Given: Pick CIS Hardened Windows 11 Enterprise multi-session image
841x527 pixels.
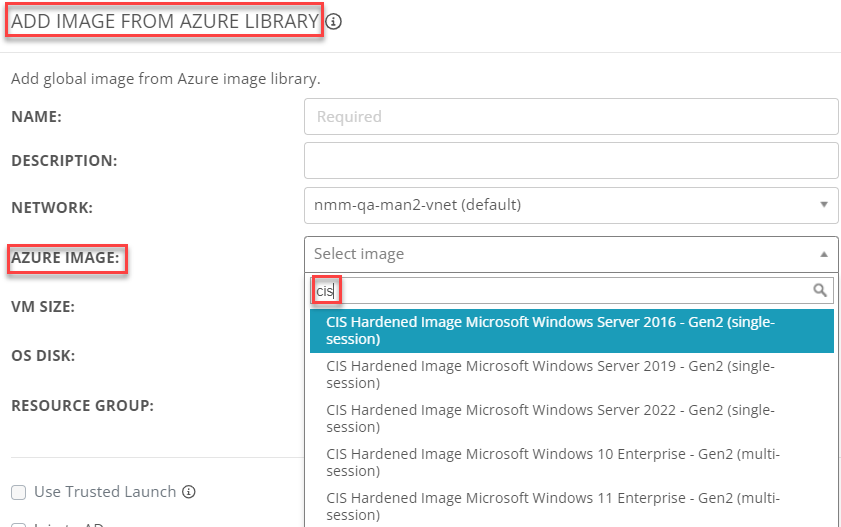Looking at the screenshot, I should click(572, 506).
